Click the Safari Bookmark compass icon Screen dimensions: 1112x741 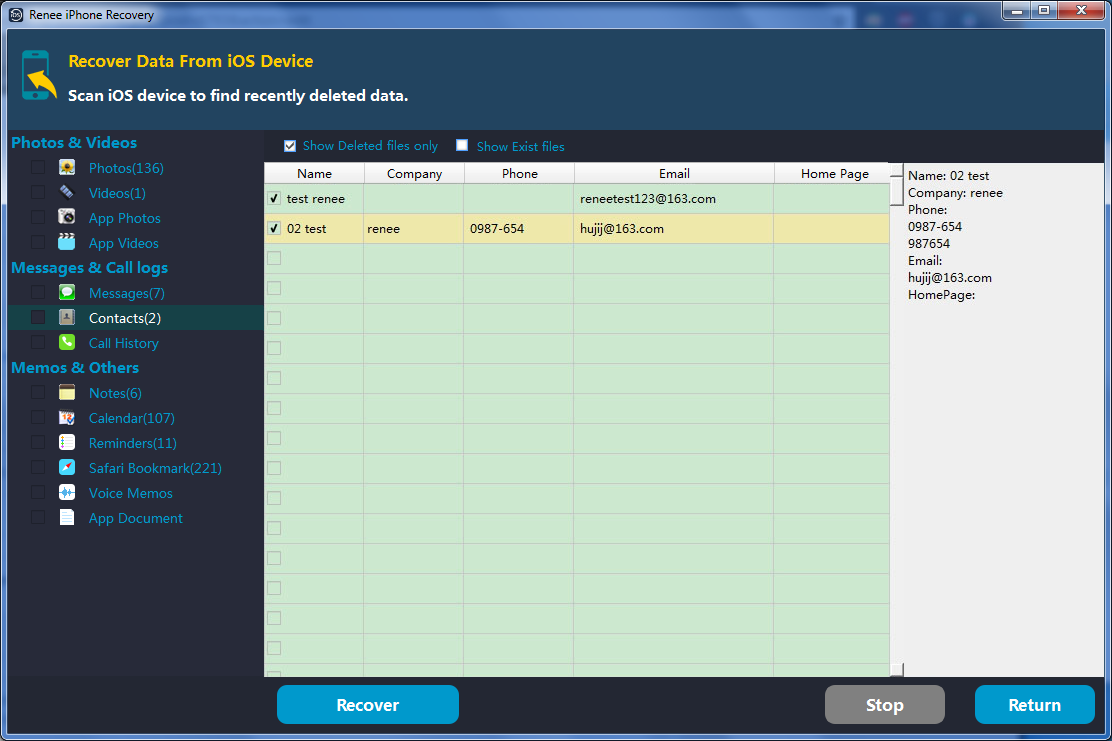point(67,468)
